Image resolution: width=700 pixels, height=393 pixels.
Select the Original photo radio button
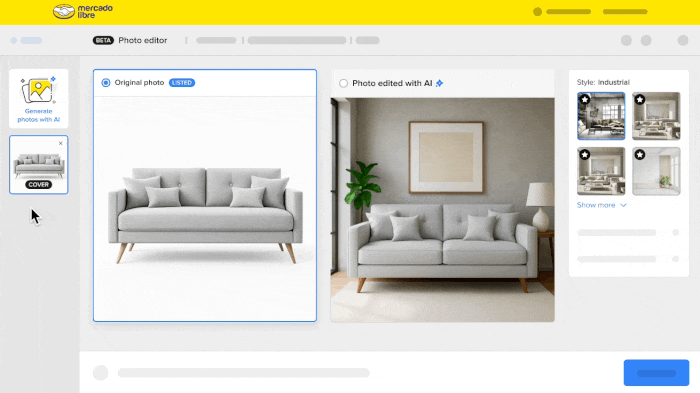106,83
